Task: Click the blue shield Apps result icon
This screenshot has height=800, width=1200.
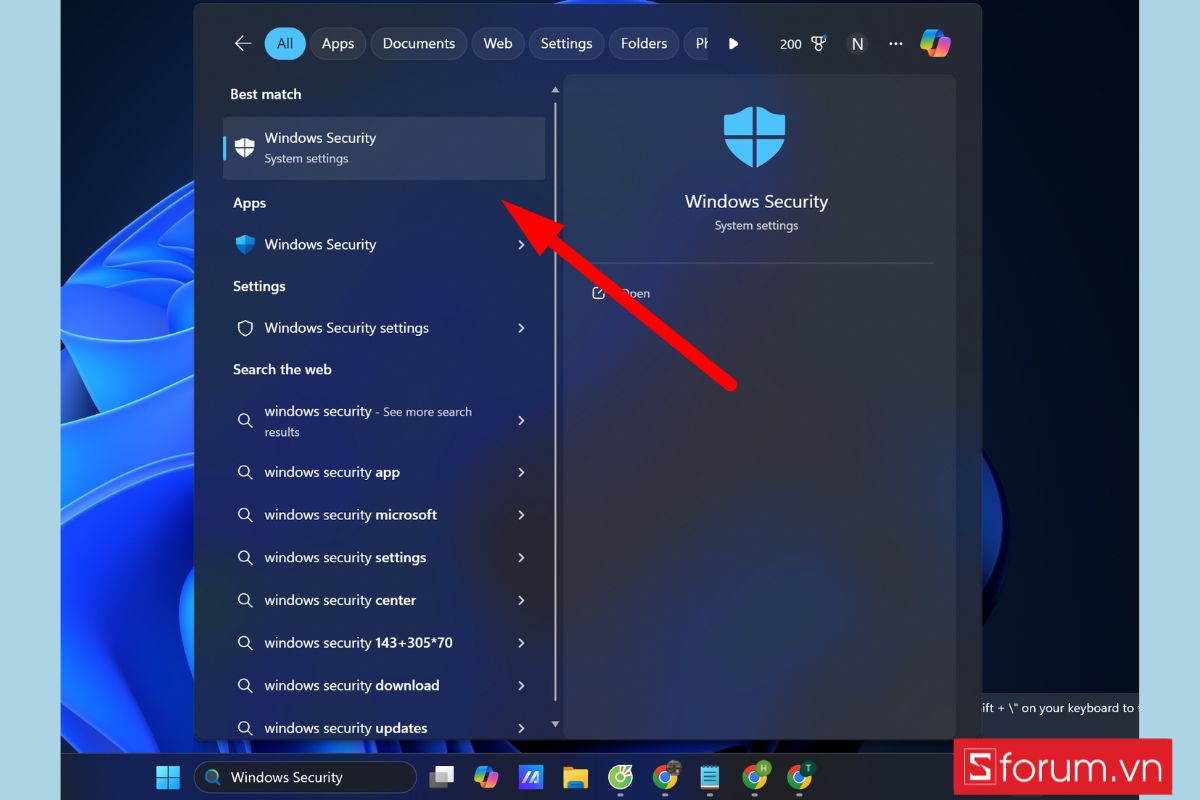Action: coord(245,244)
